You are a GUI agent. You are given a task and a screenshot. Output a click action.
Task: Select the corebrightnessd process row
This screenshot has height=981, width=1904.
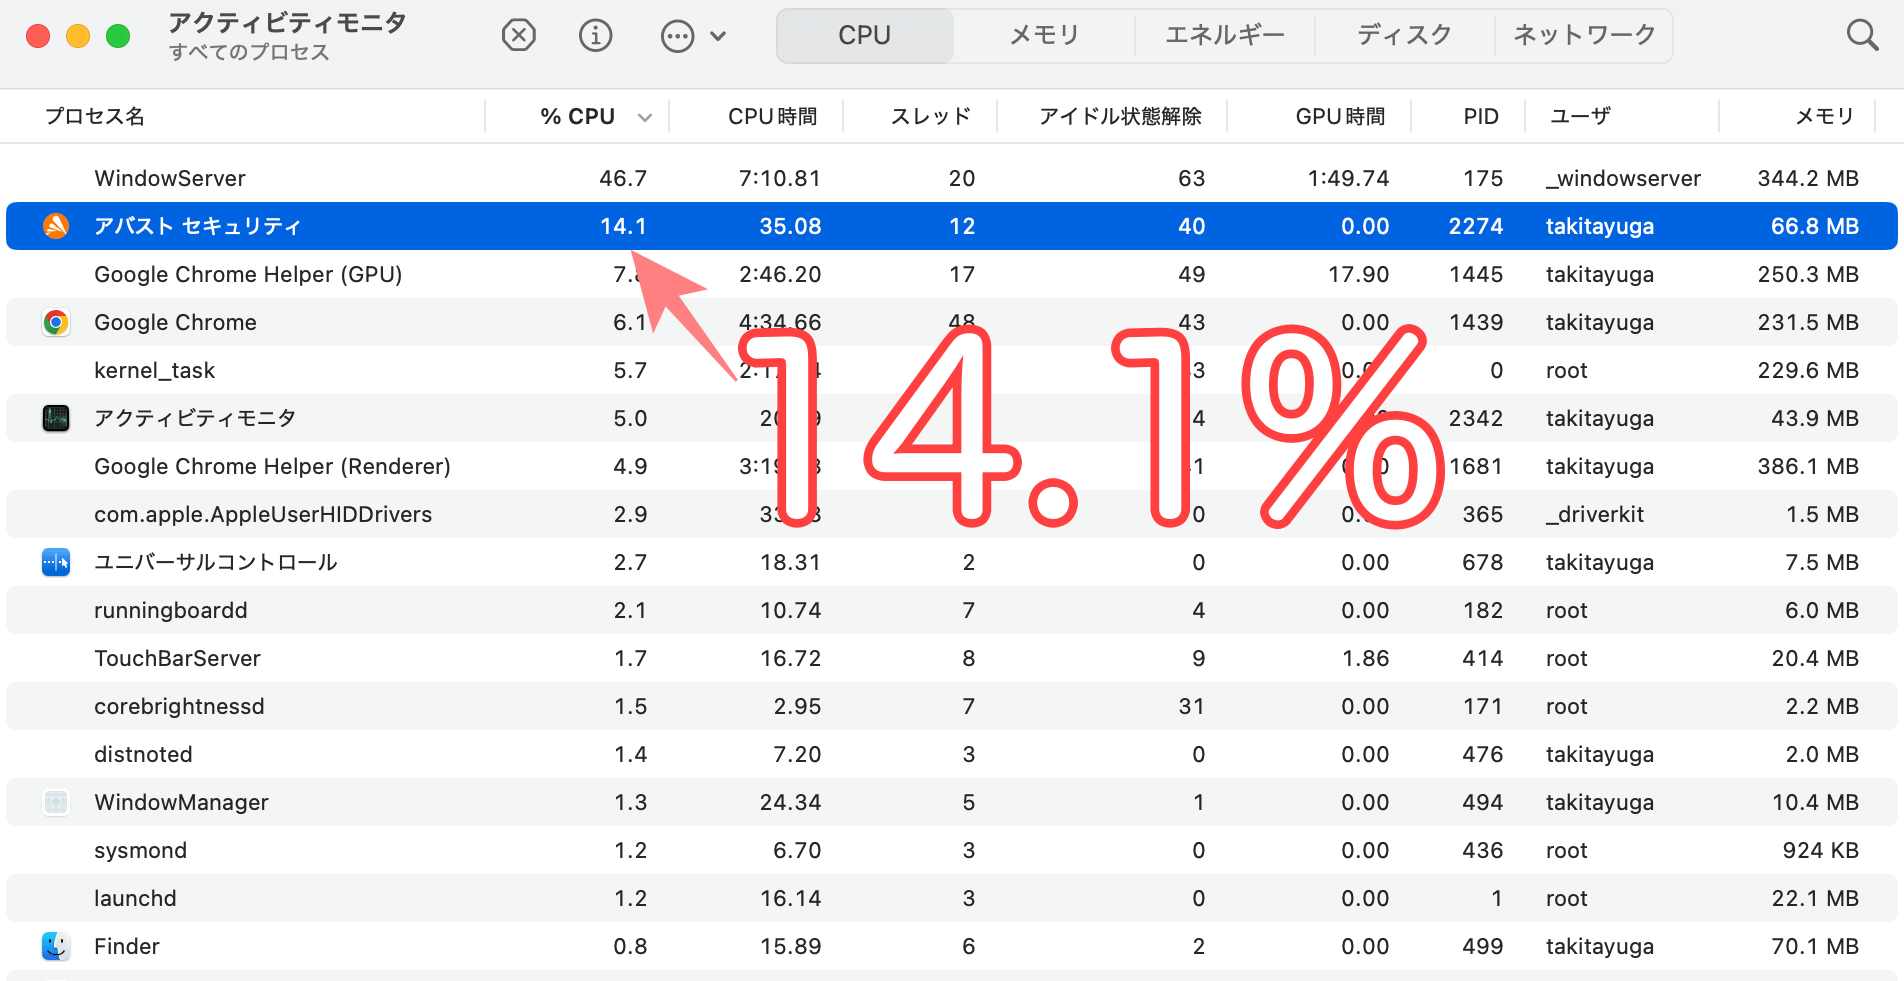[x=952, y=706]
